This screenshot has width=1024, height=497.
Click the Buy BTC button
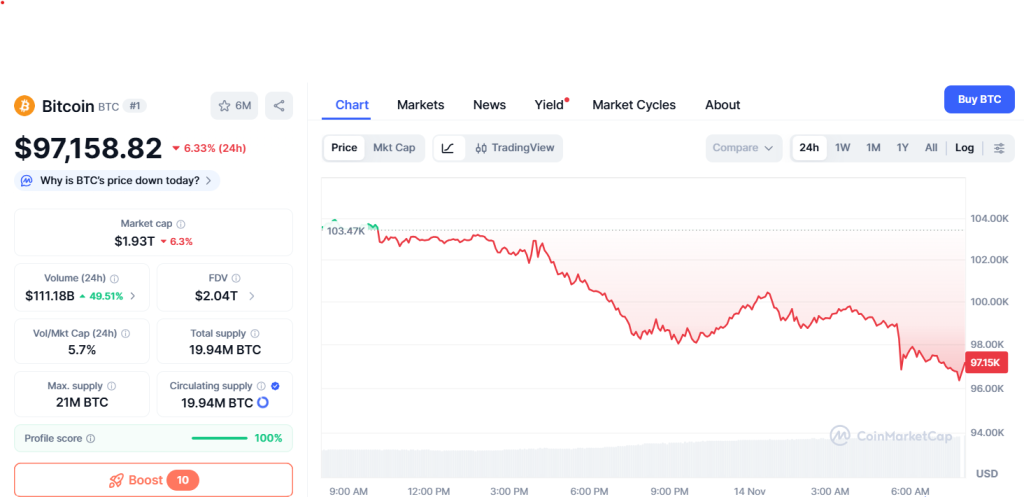click(x=979, y=100)
